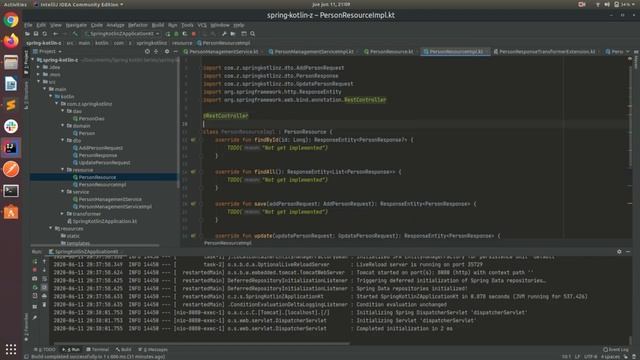Click the pin tab icon in Run panel

pos(35,317)
